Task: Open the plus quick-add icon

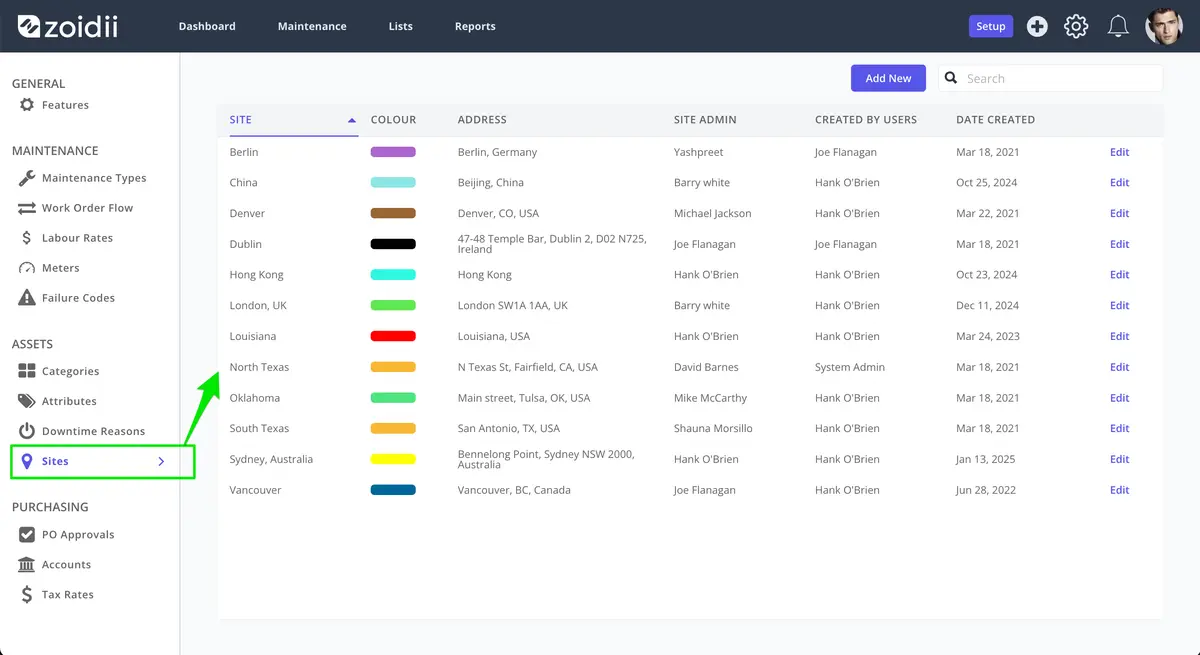Action: tap(1037, 27)
